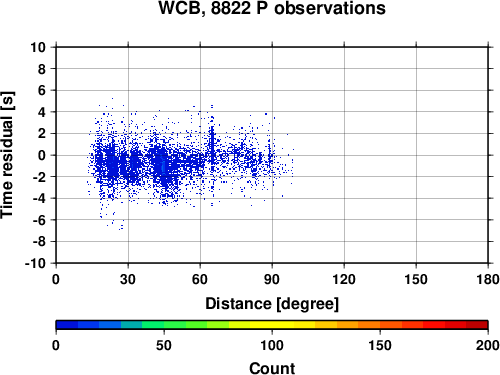Click the x-axis tick label 180
The image size is (500, 375).
(x=488, y=279)
